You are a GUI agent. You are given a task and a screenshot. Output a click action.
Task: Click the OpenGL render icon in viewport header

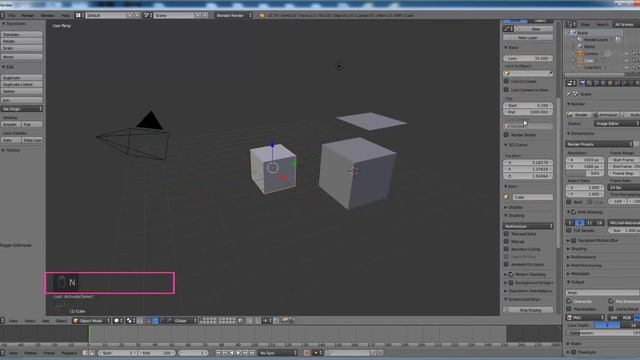pos(285,321)
